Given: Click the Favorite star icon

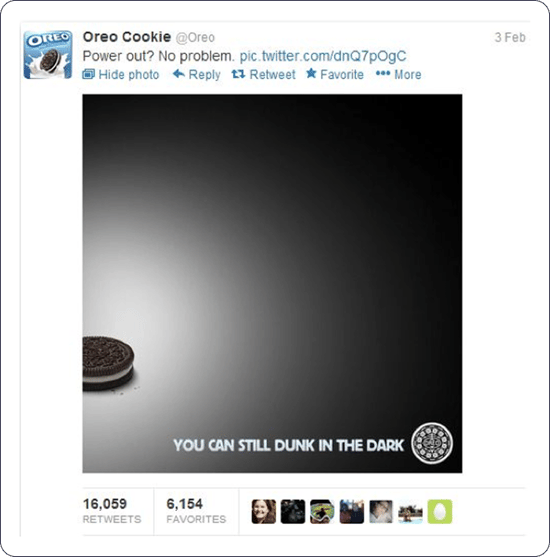Looking at the screenshot, I should pyautogui.click(x=311, y=74).
